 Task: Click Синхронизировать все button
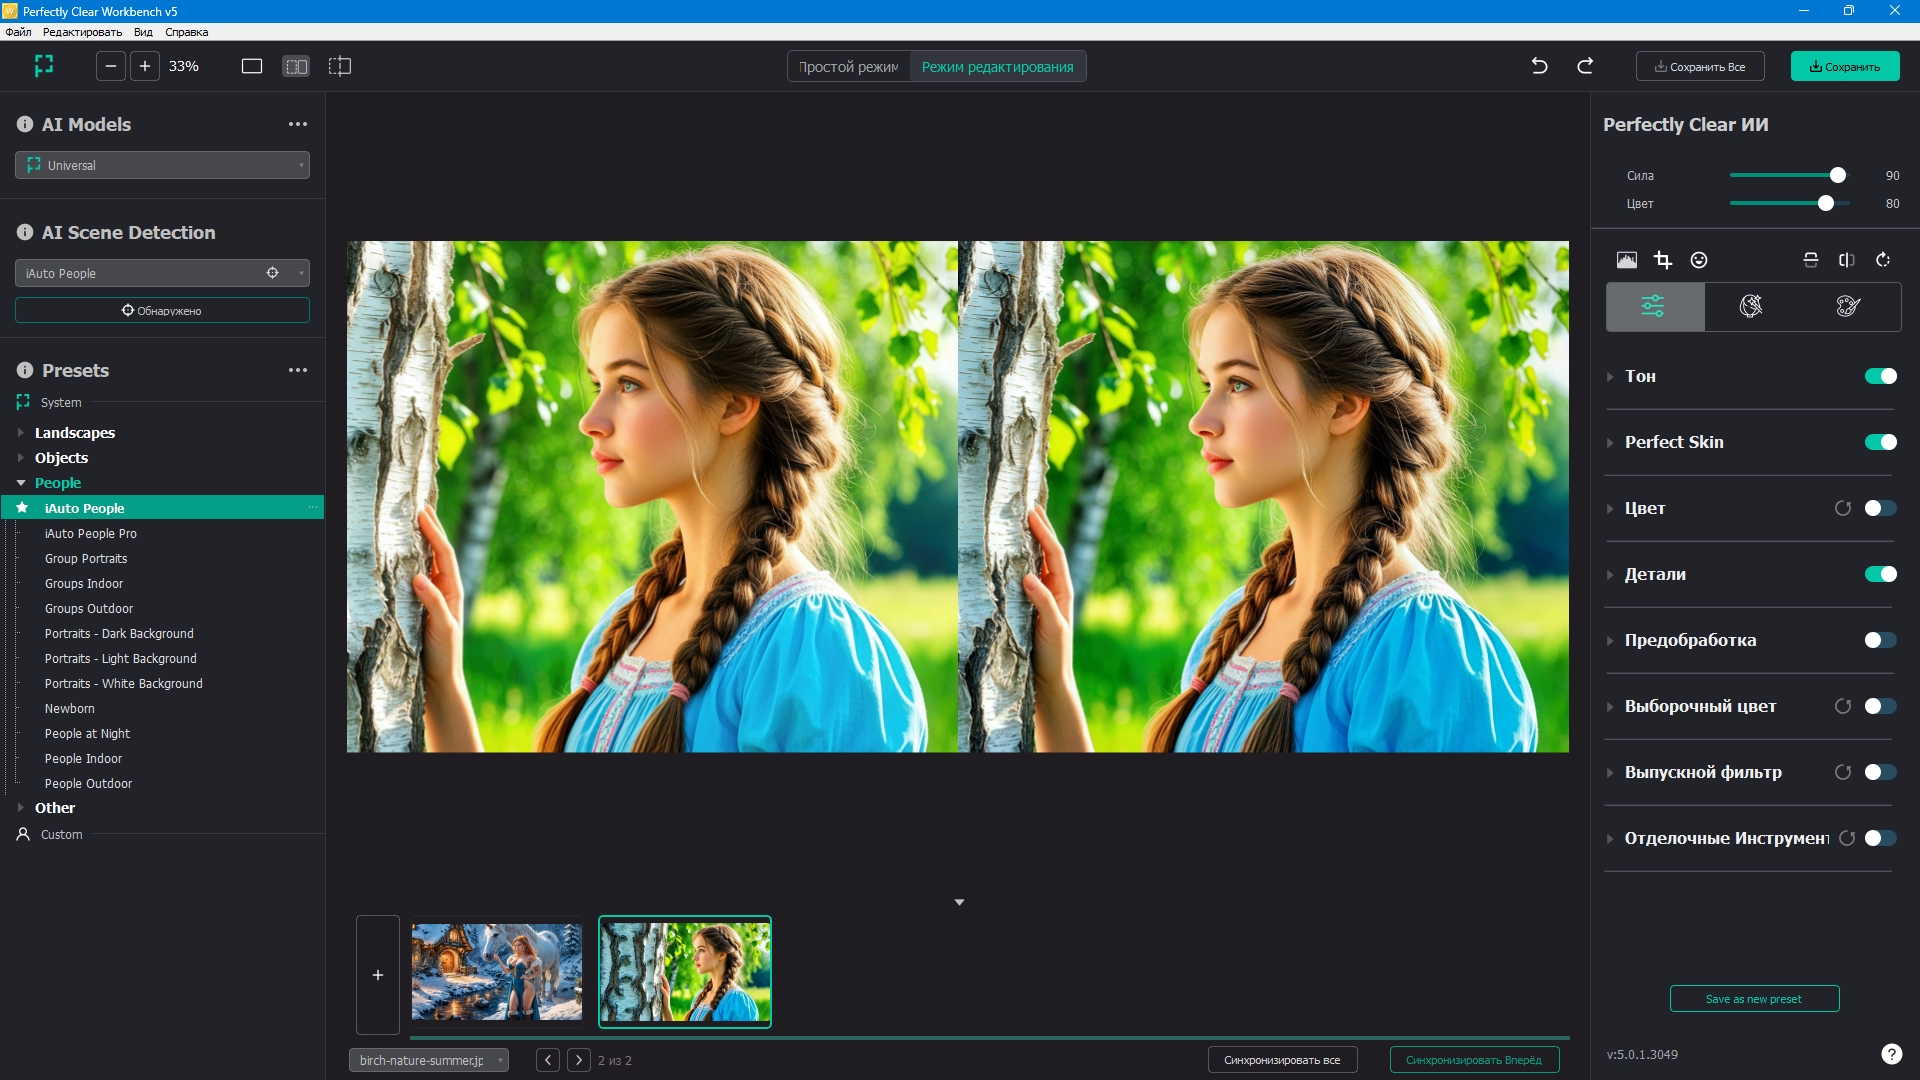[x=1282, y=1060]
